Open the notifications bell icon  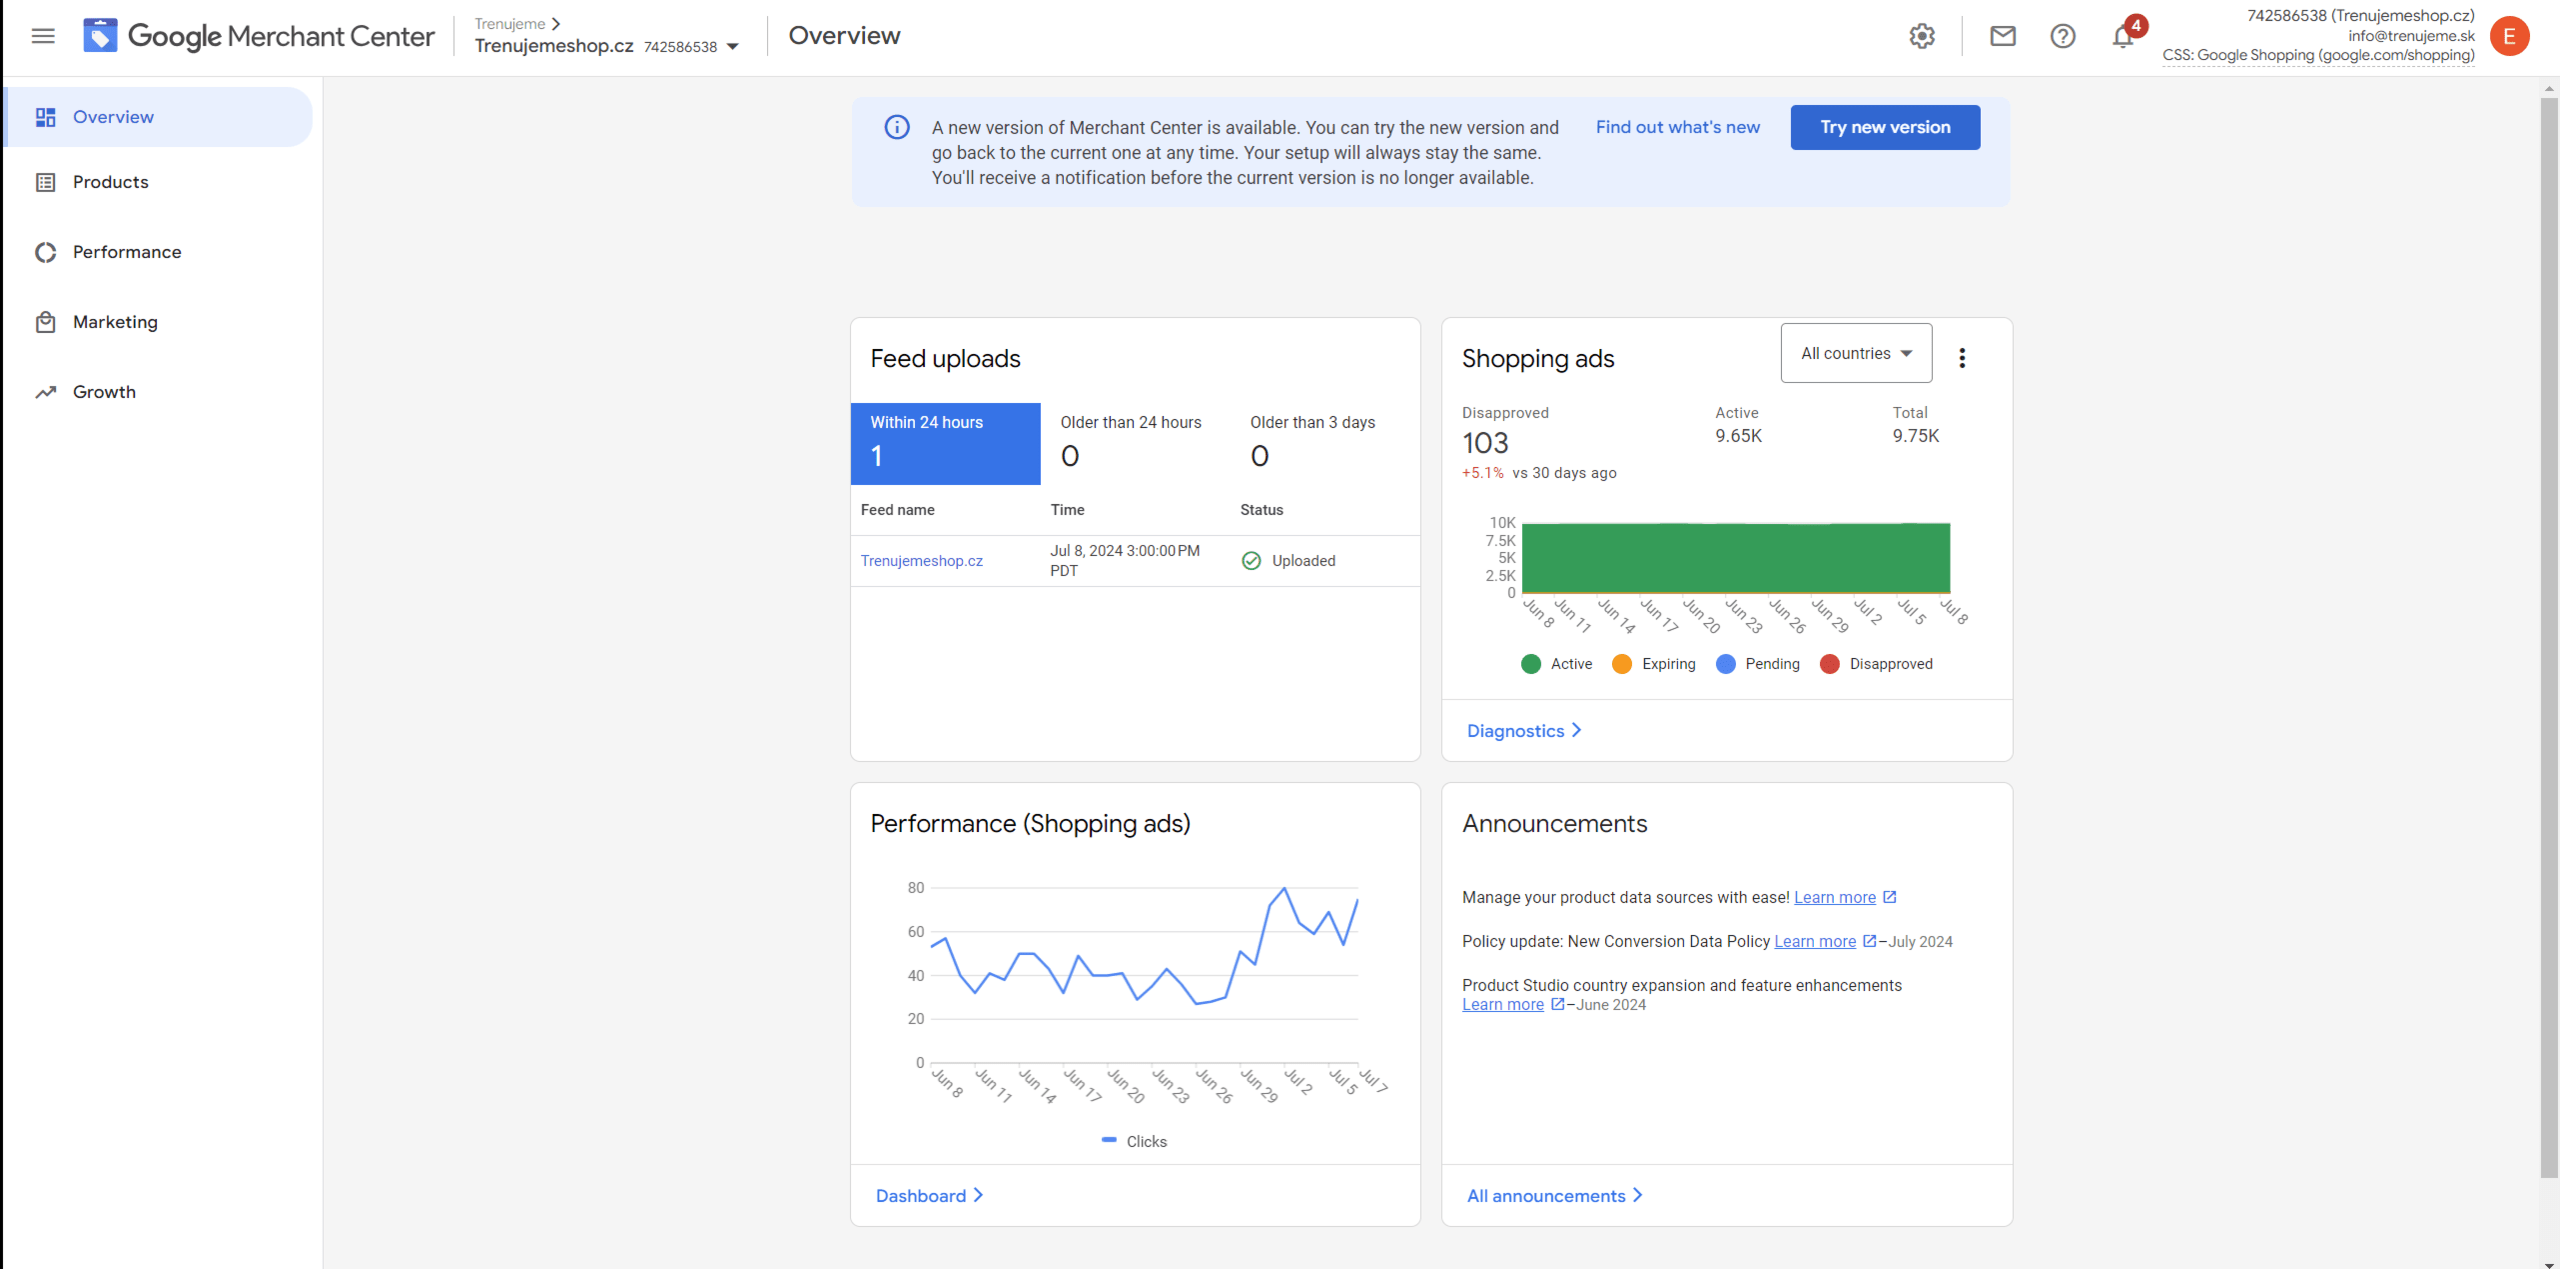click(x=2123, y=36)
